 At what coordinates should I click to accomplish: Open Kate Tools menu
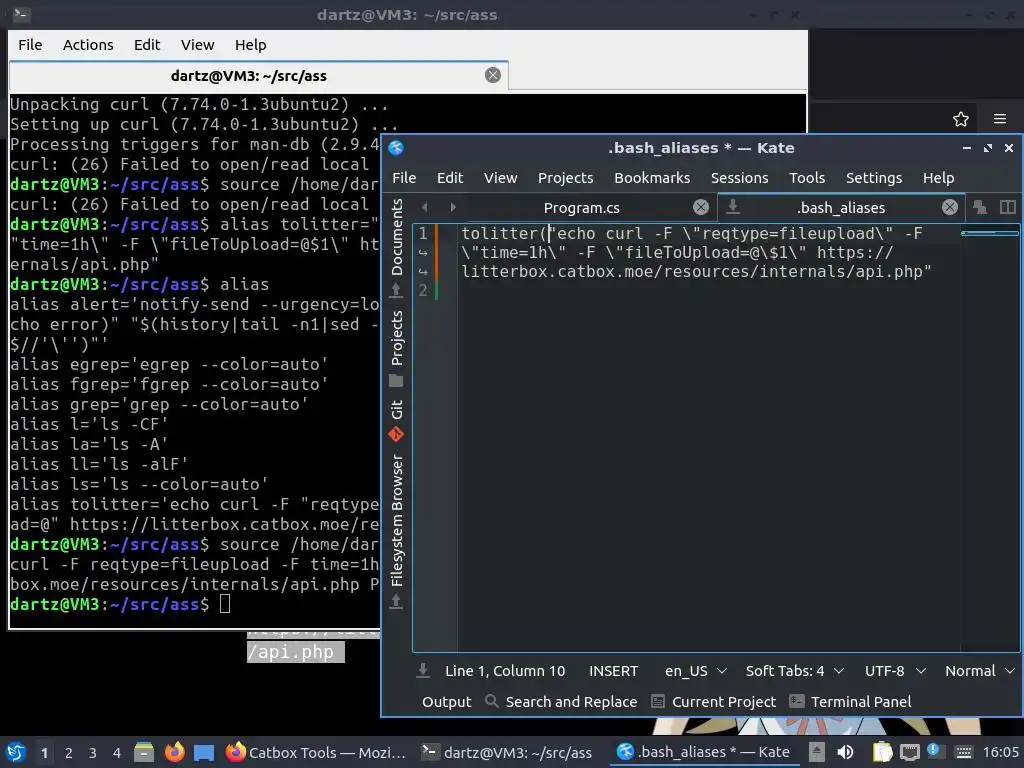coord(807,178)
